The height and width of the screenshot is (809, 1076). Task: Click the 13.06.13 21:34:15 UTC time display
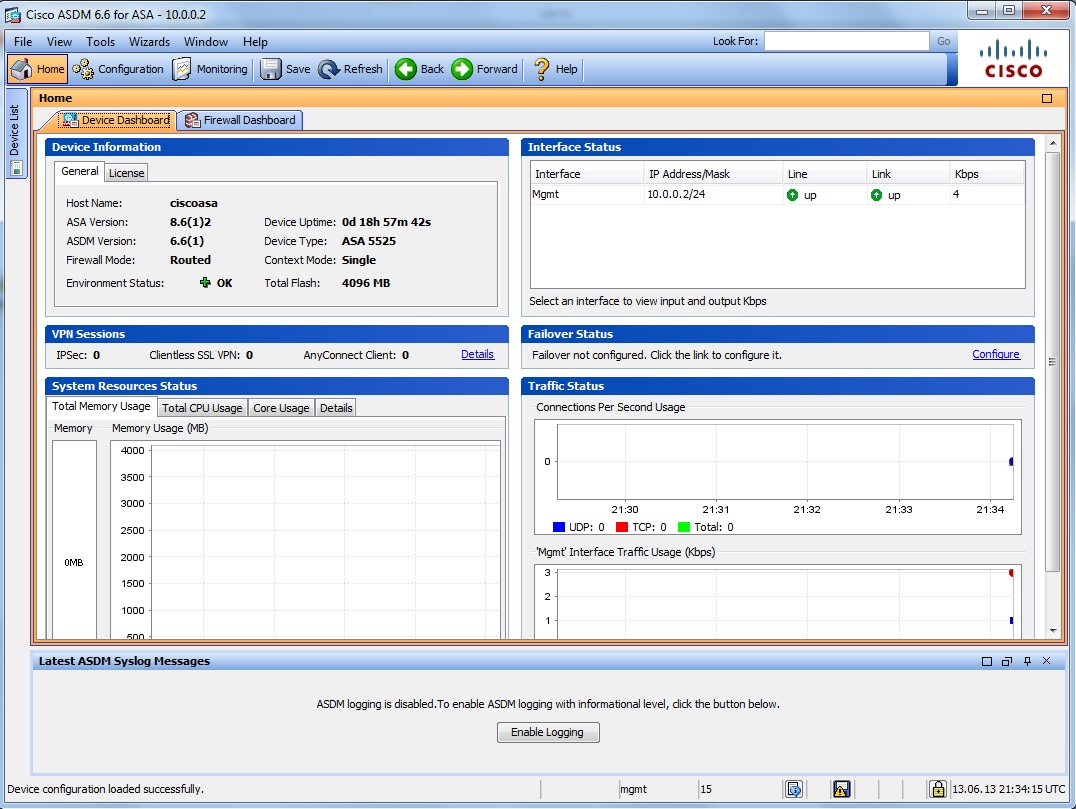1009,789
